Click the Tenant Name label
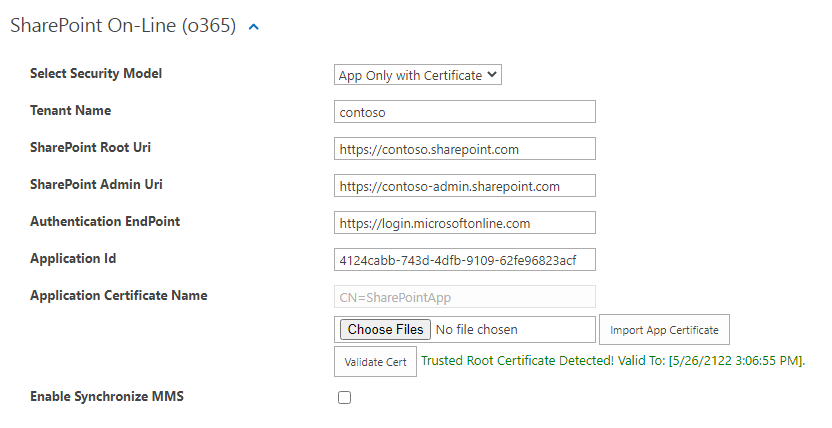Screen dimensions: 832x428 tap(71, 111)
